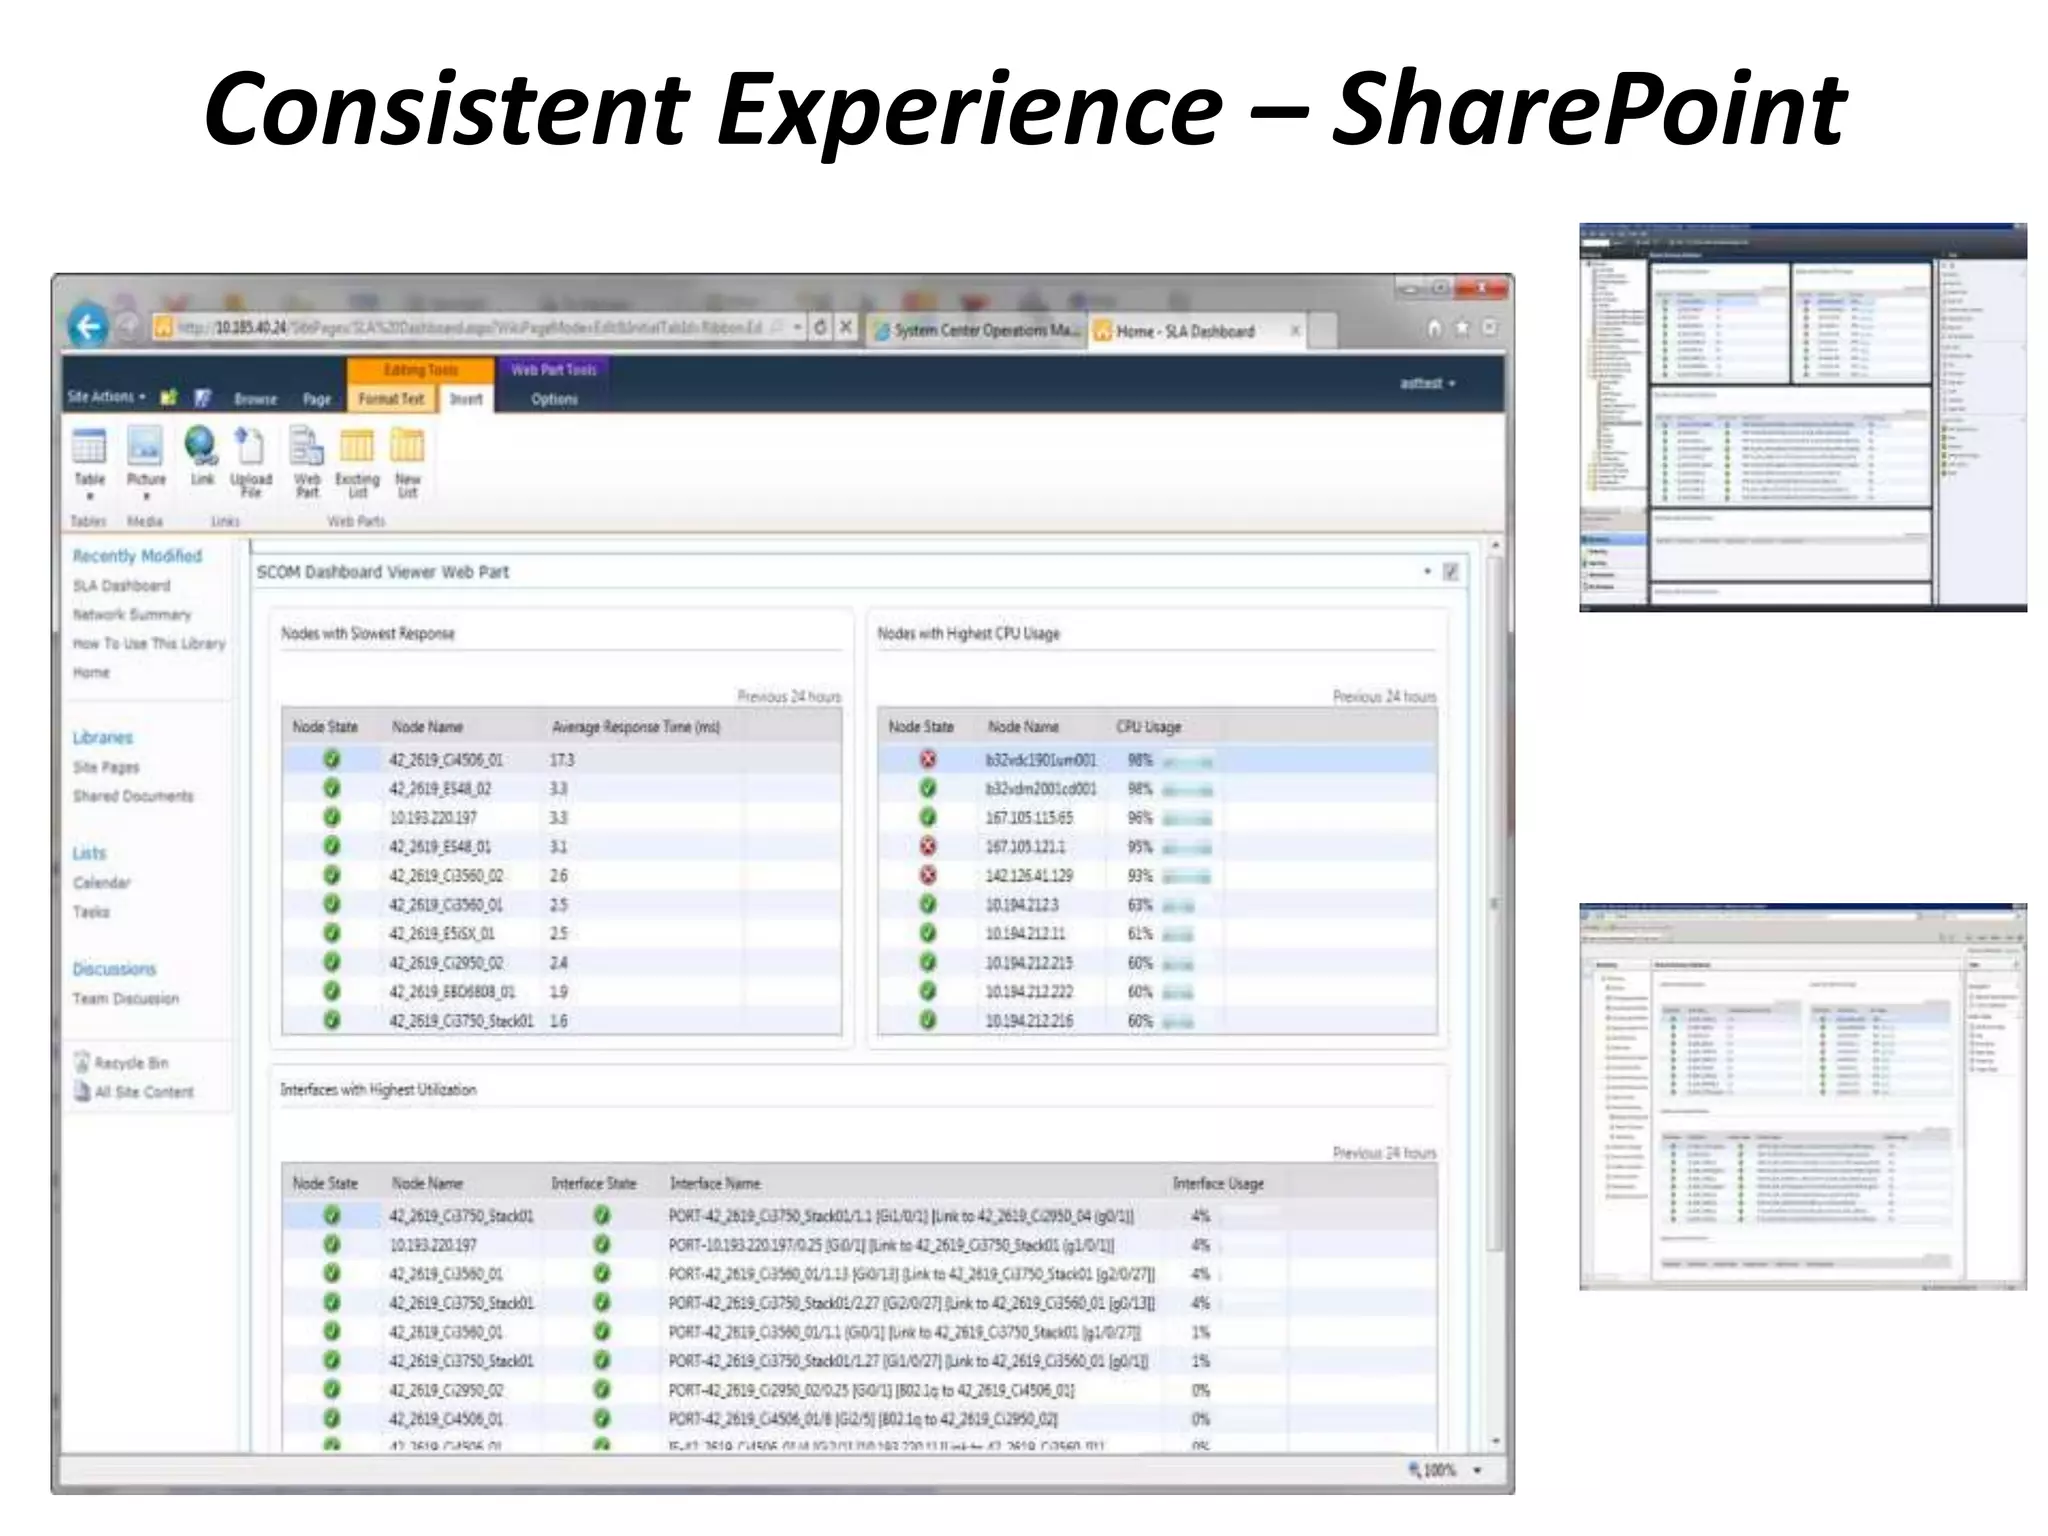Click the browser favorites star icon
This screenshot has width=2048, height=1536.
[1462, 328]
